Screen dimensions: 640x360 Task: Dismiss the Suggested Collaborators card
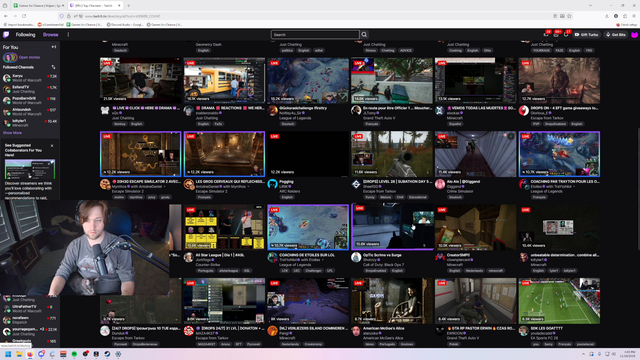pyautogui.click(x=52, y=146)
